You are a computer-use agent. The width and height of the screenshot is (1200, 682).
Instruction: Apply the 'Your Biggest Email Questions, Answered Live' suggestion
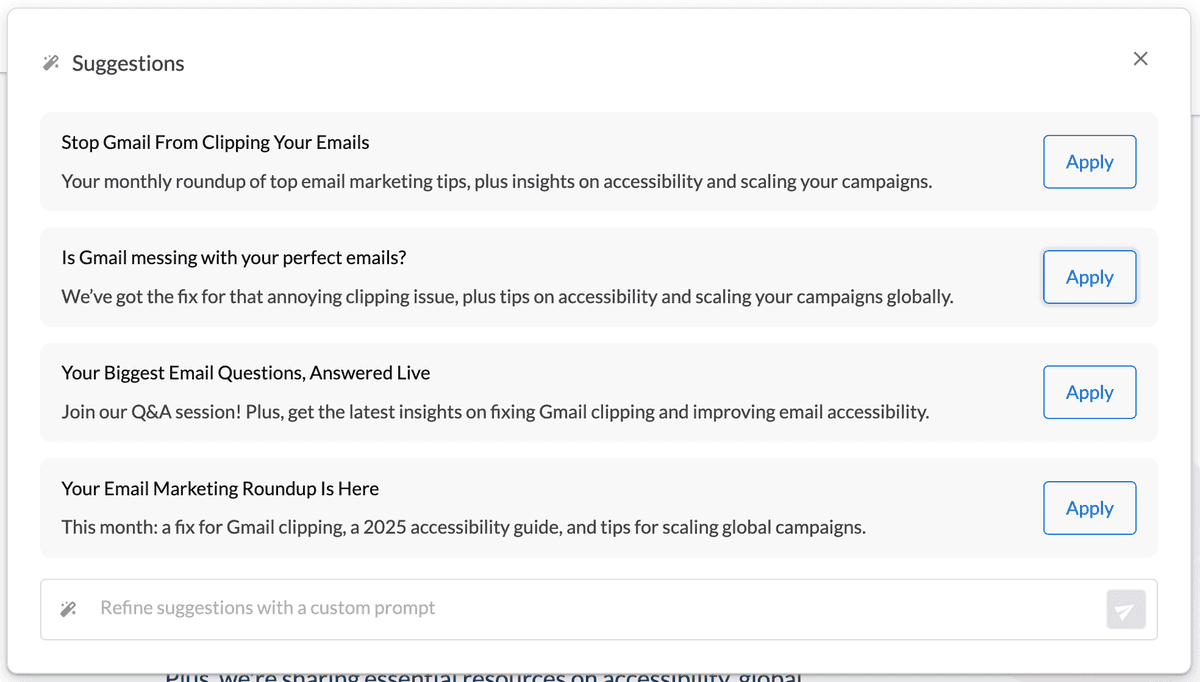[x=1089, y=392]
